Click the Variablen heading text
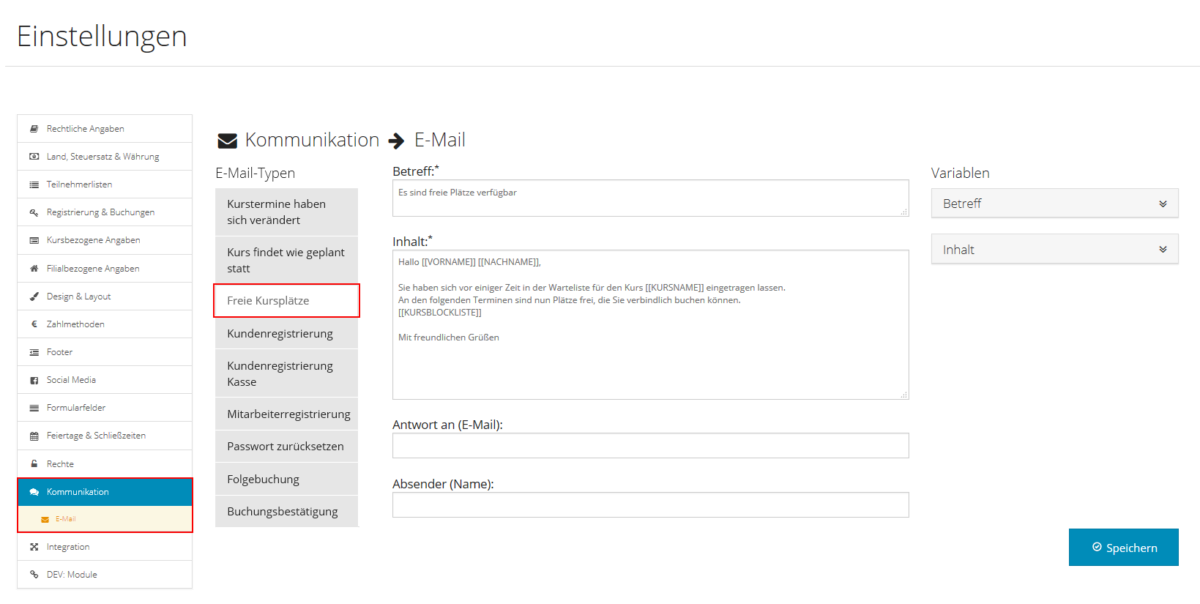 [x=960, y=173]
